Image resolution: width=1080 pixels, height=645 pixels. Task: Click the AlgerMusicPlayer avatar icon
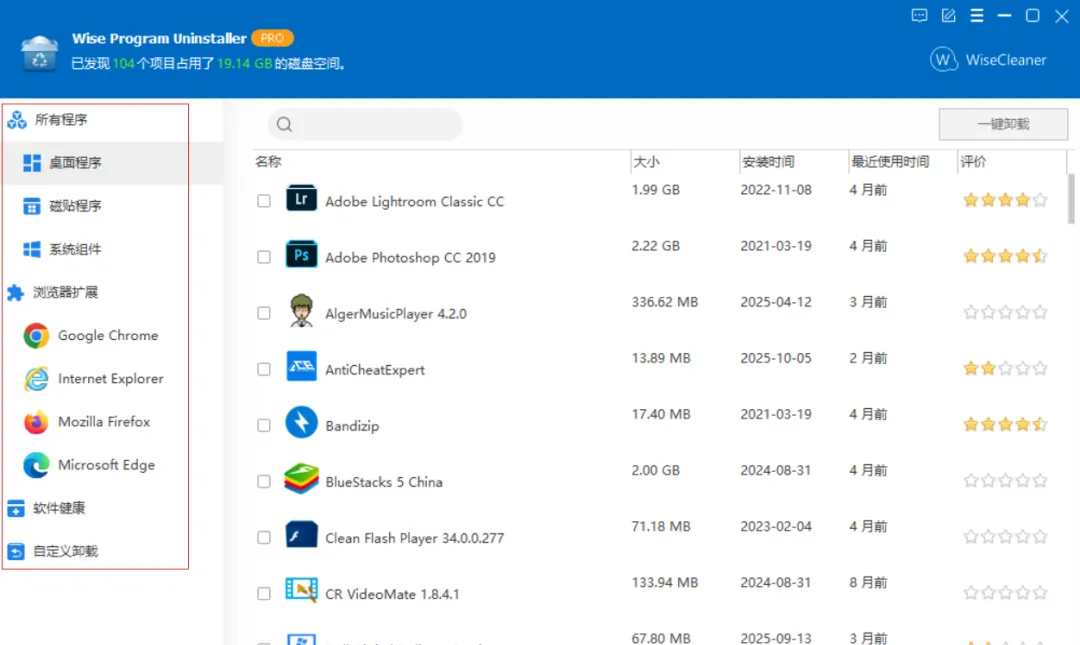click(x=301, y=311)
